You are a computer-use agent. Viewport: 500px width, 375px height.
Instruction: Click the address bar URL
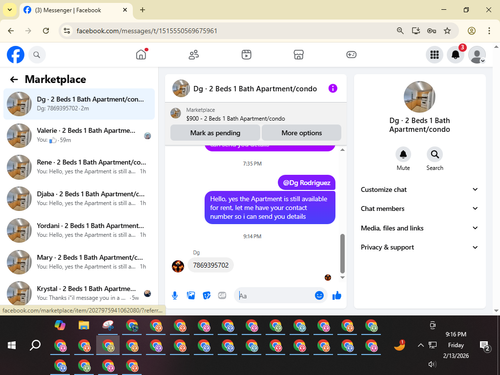(x=147, y=31)
